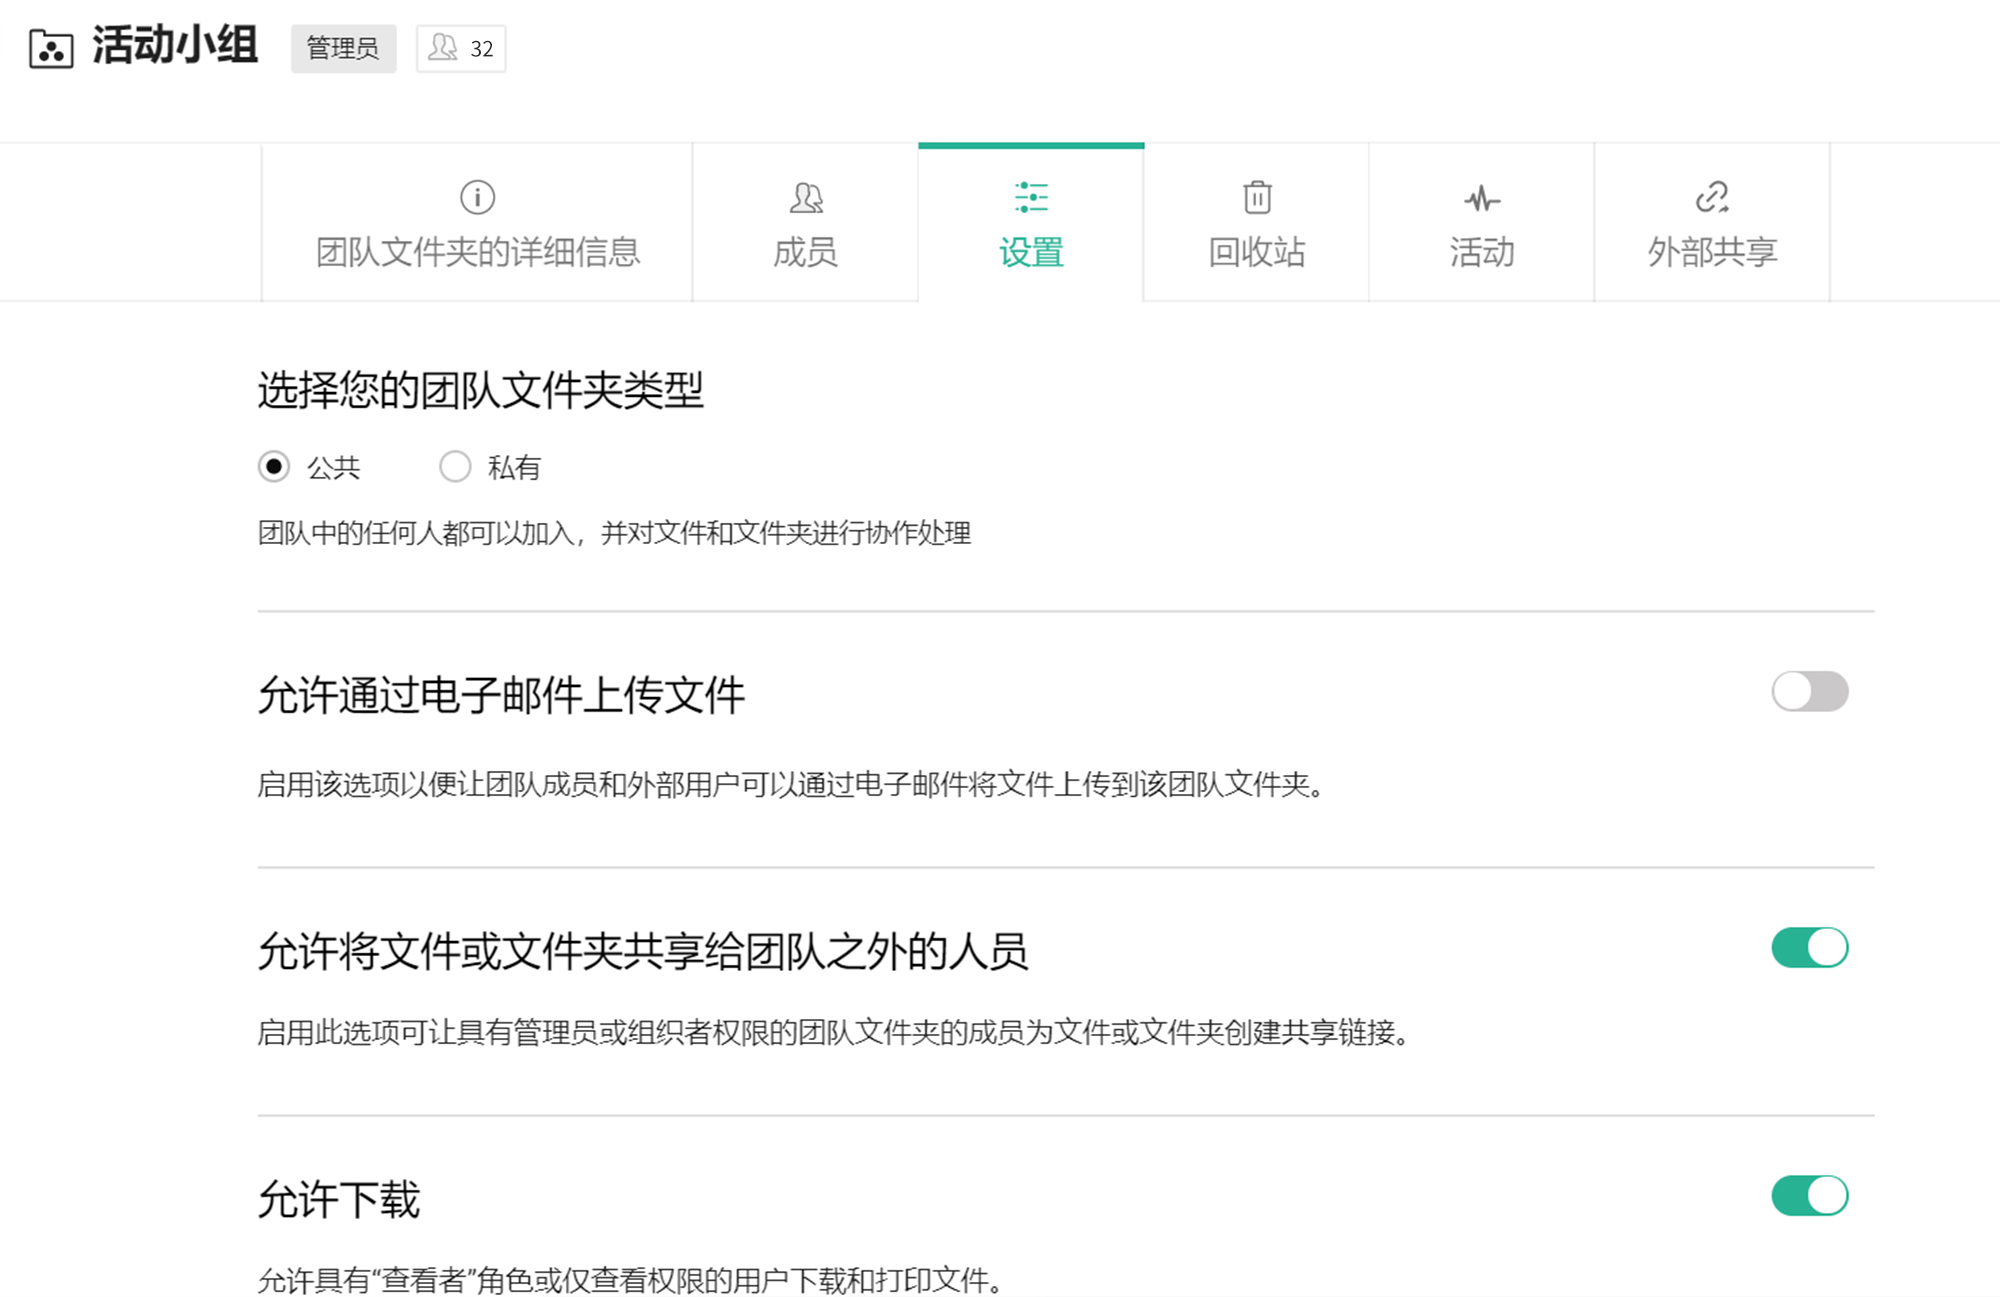
Task: Open the 团队文件夹的详细信息 tab label
Action: coord(478,251)
